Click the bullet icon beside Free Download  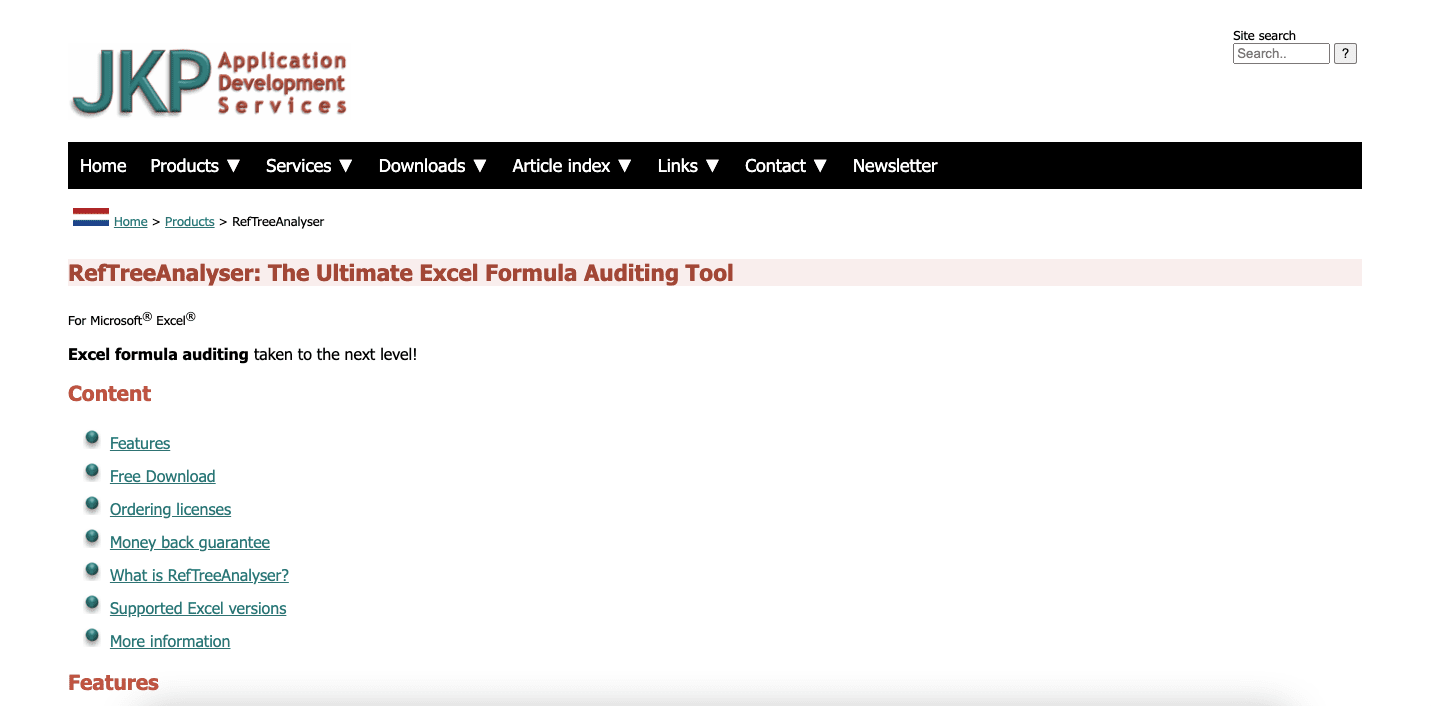coord(92,471)
